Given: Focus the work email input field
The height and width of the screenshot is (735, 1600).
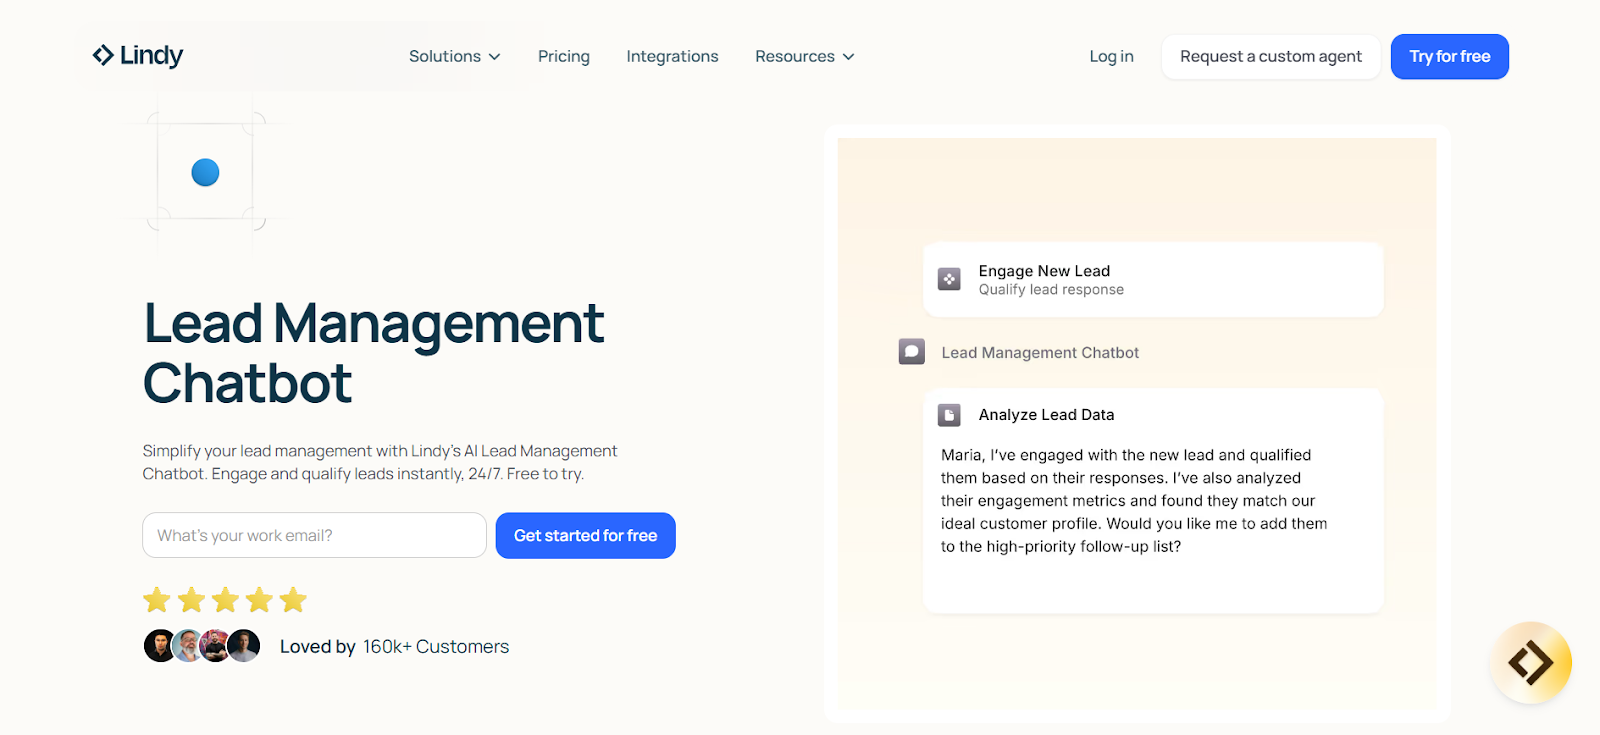Looking at the screenshot, I should [314, 535].
